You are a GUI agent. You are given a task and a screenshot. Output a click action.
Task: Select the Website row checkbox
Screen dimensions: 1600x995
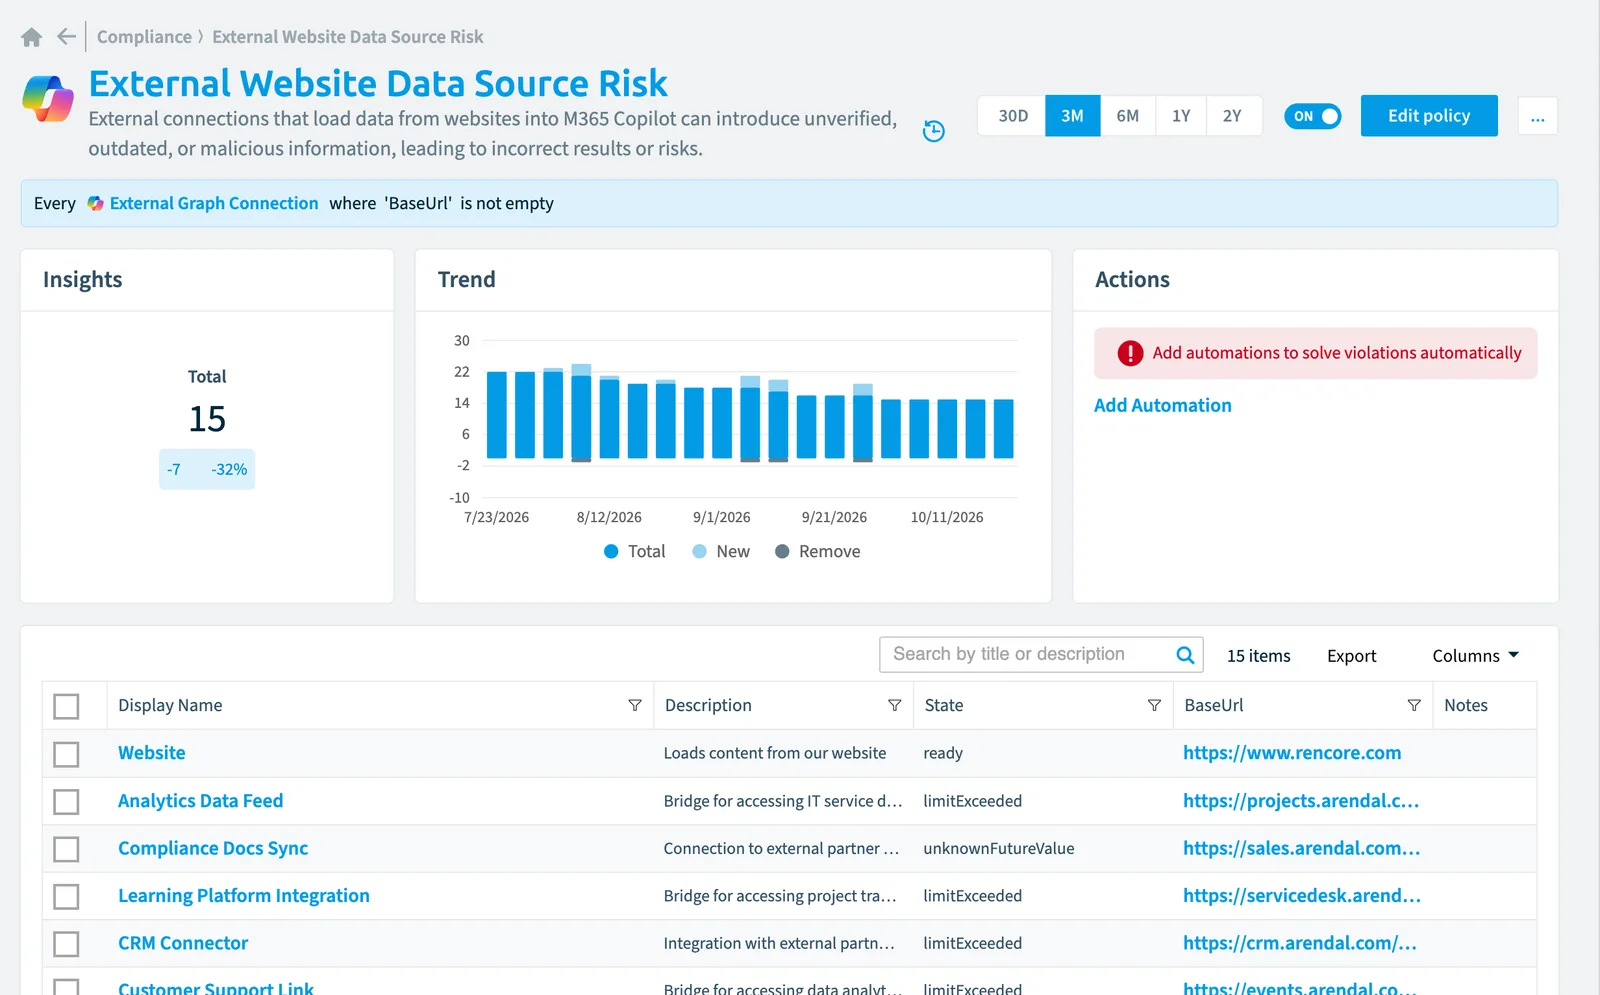pos(66,754)
